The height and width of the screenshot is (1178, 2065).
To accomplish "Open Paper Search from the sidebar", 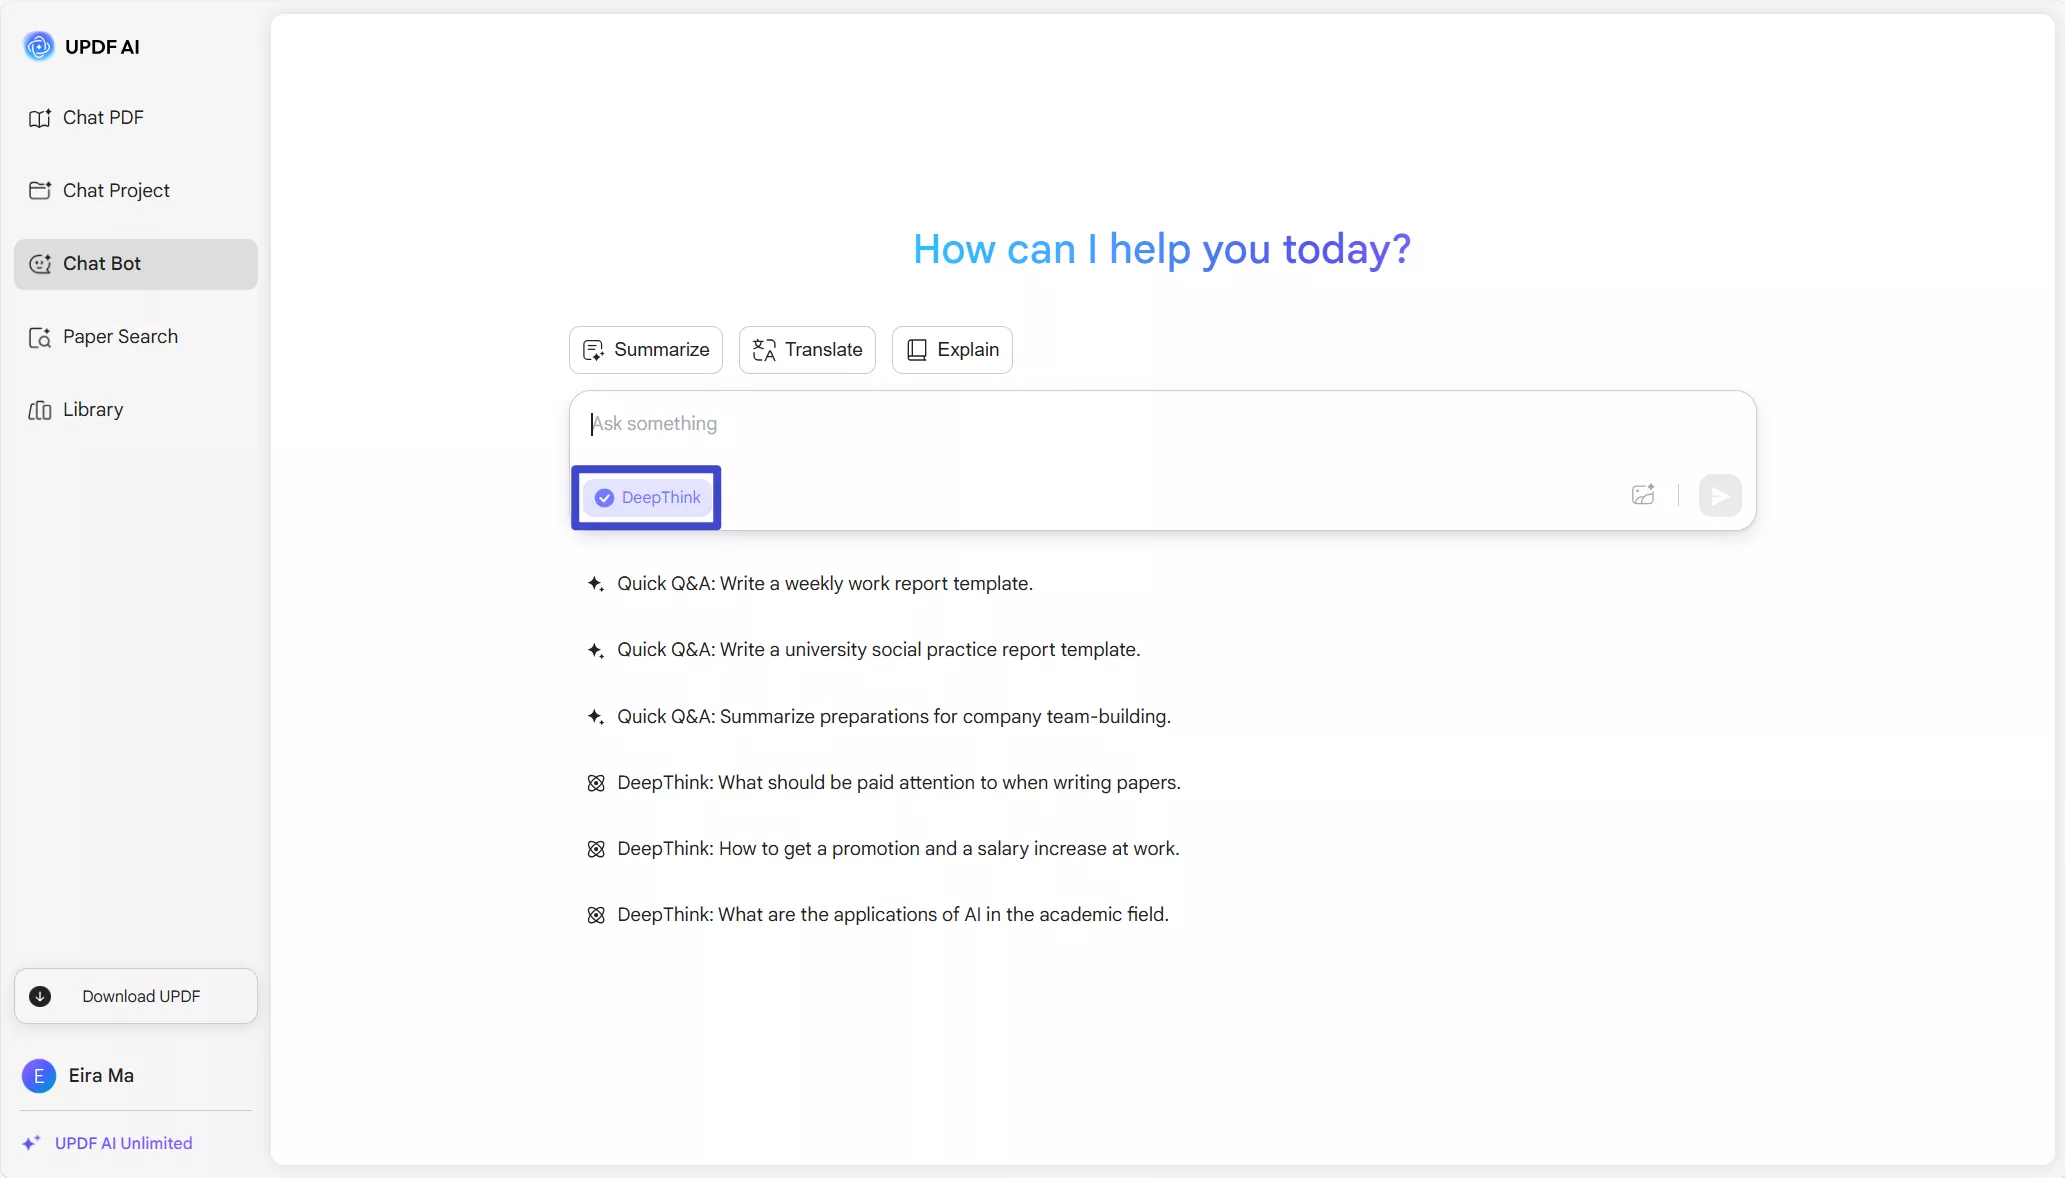I will [x=120, y=337].
